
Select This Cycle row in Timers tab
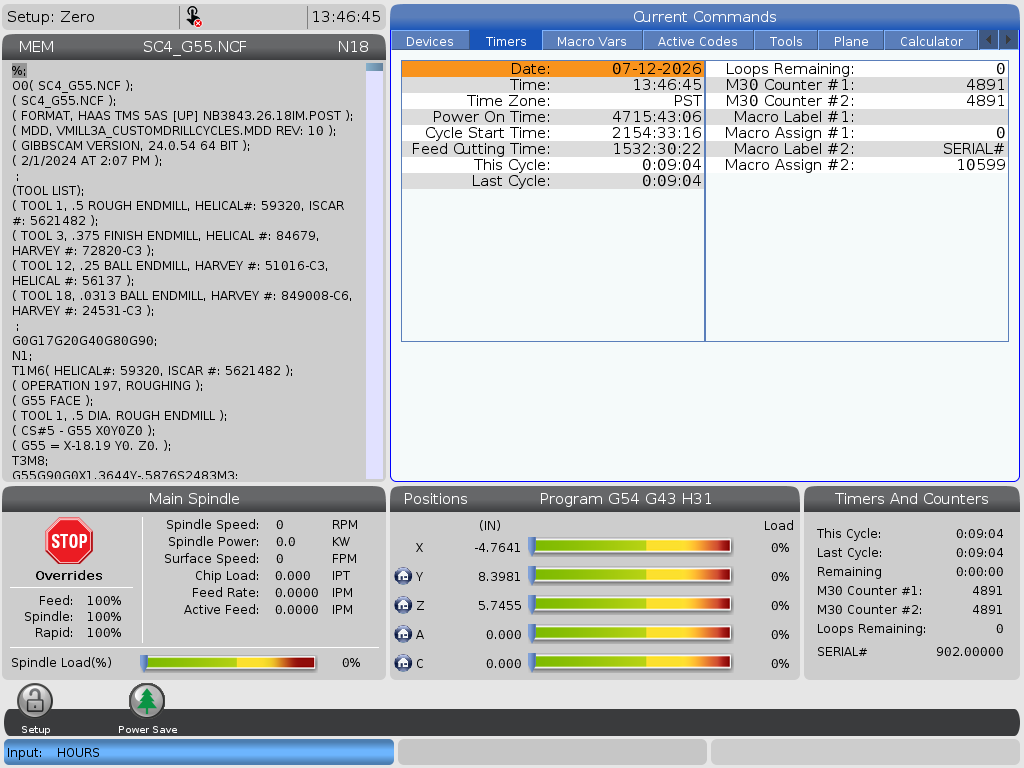click(552, 165)
